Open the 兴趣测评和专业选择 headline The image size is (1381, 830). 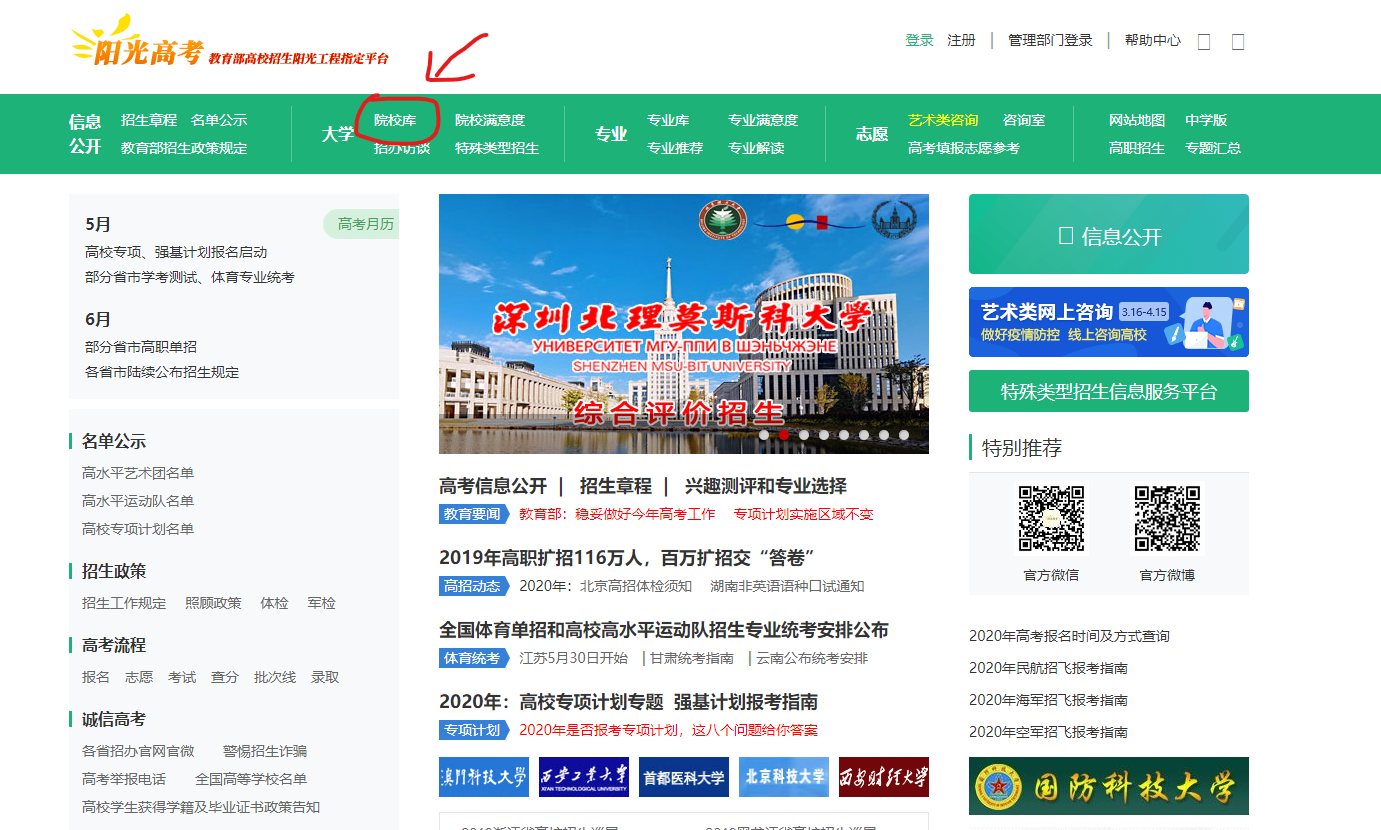765,486
